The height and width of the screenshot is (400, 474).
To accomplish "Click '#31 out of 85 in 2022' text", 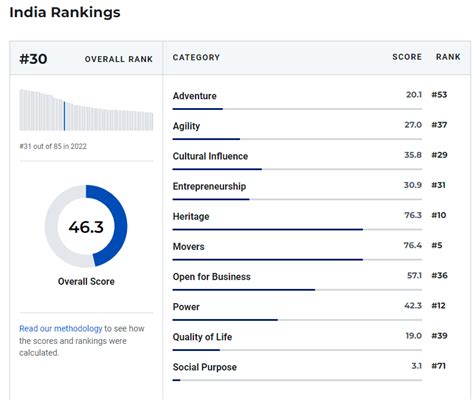I will tap(53, 146).
